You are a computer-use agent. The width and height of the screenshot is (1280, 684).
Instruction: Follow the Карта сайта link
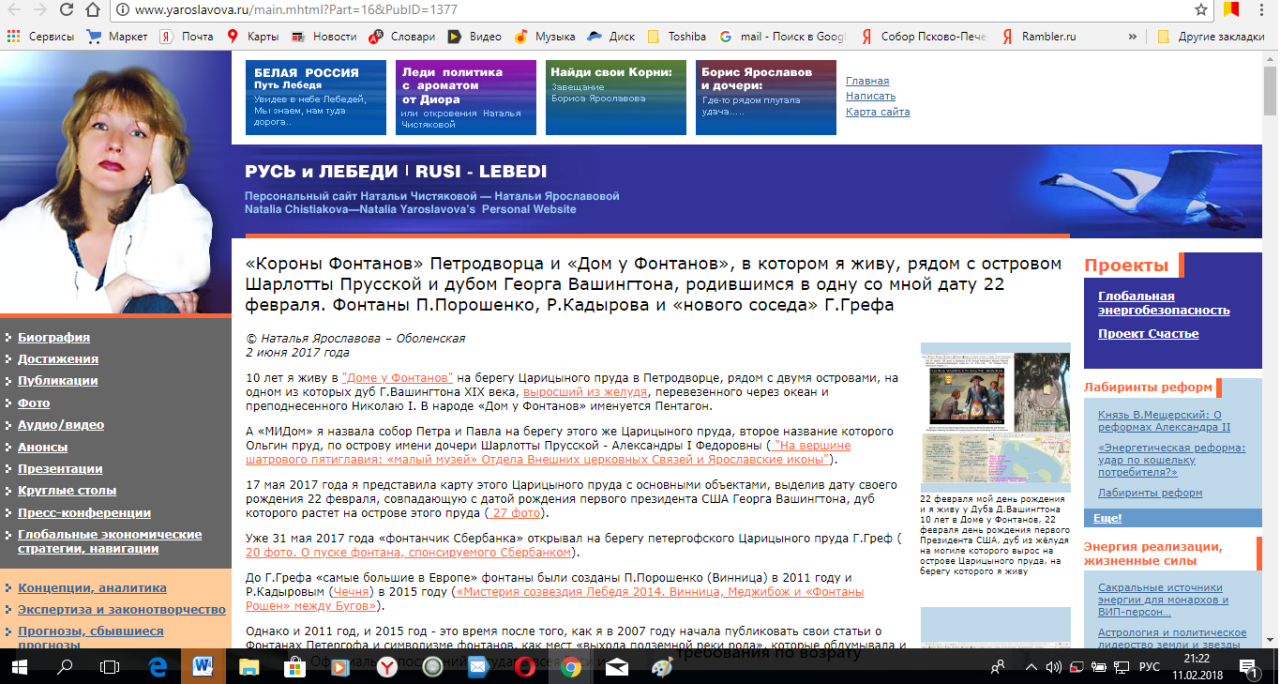[878, 112]
